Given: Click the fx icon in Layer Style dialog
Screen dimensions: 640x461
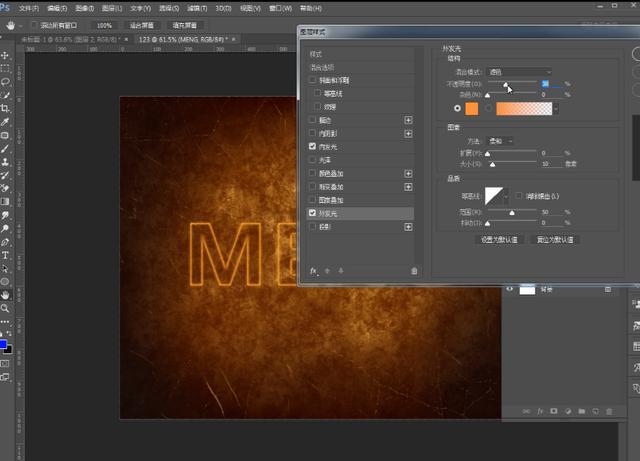Looking at the screenshot, I should pos(313,271).
